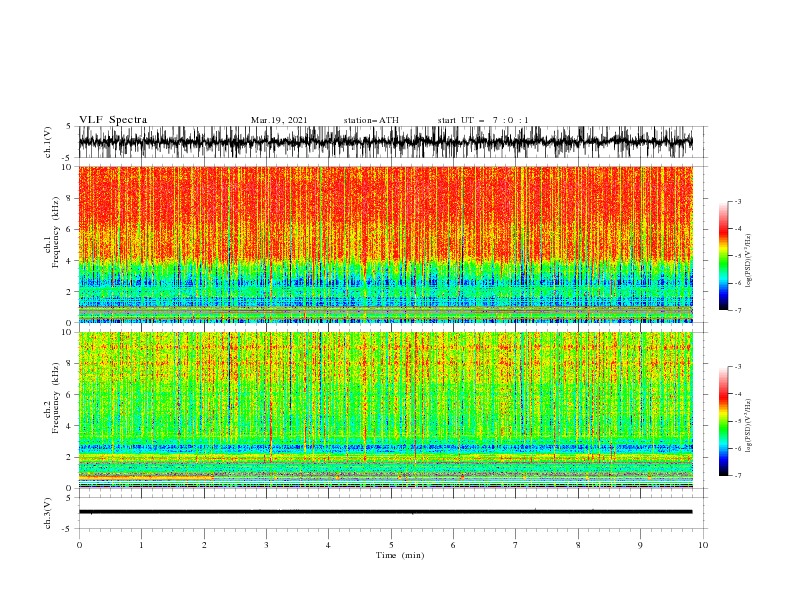Click time axis tick label "8"
This screenshot has width=792, height=612.
point(578,545)
